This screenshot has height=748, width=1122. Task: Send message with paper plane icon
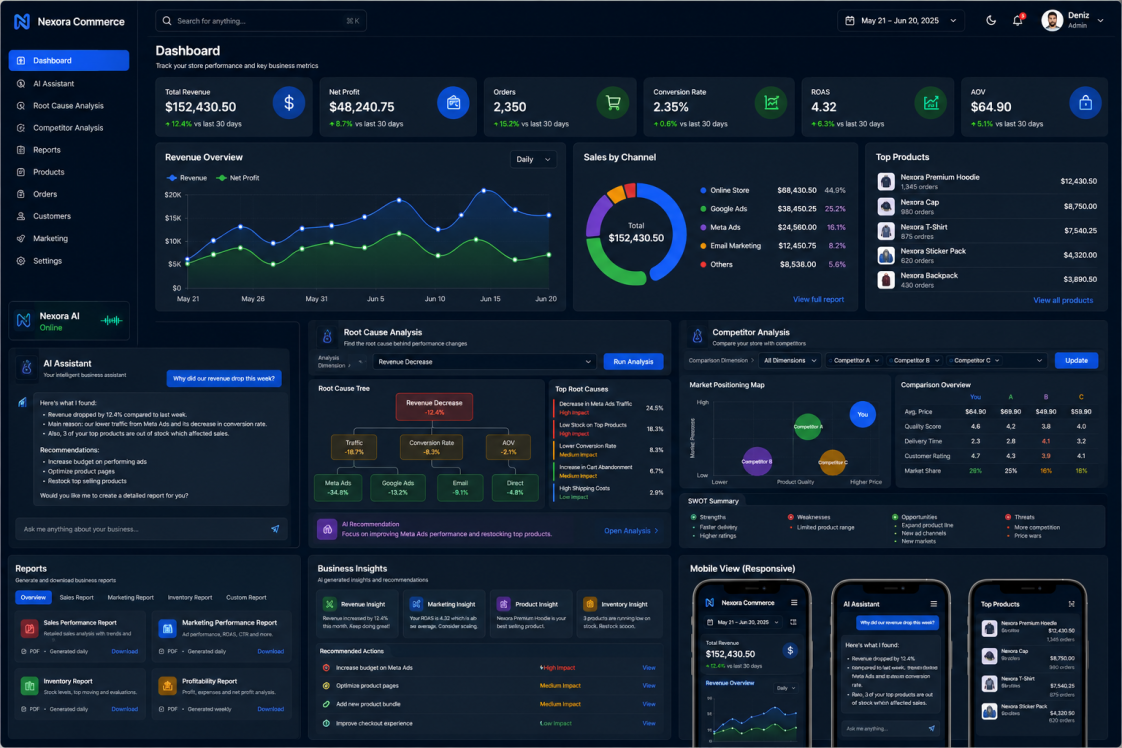pos(275,529)
